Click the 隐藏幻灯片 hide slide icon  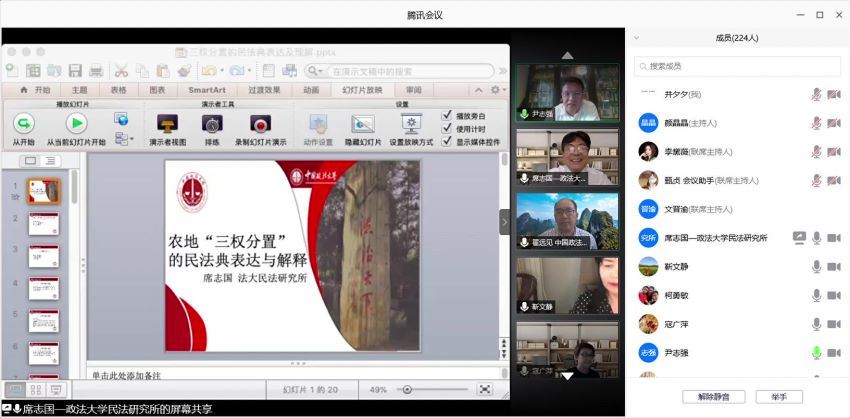pos(363,124)
